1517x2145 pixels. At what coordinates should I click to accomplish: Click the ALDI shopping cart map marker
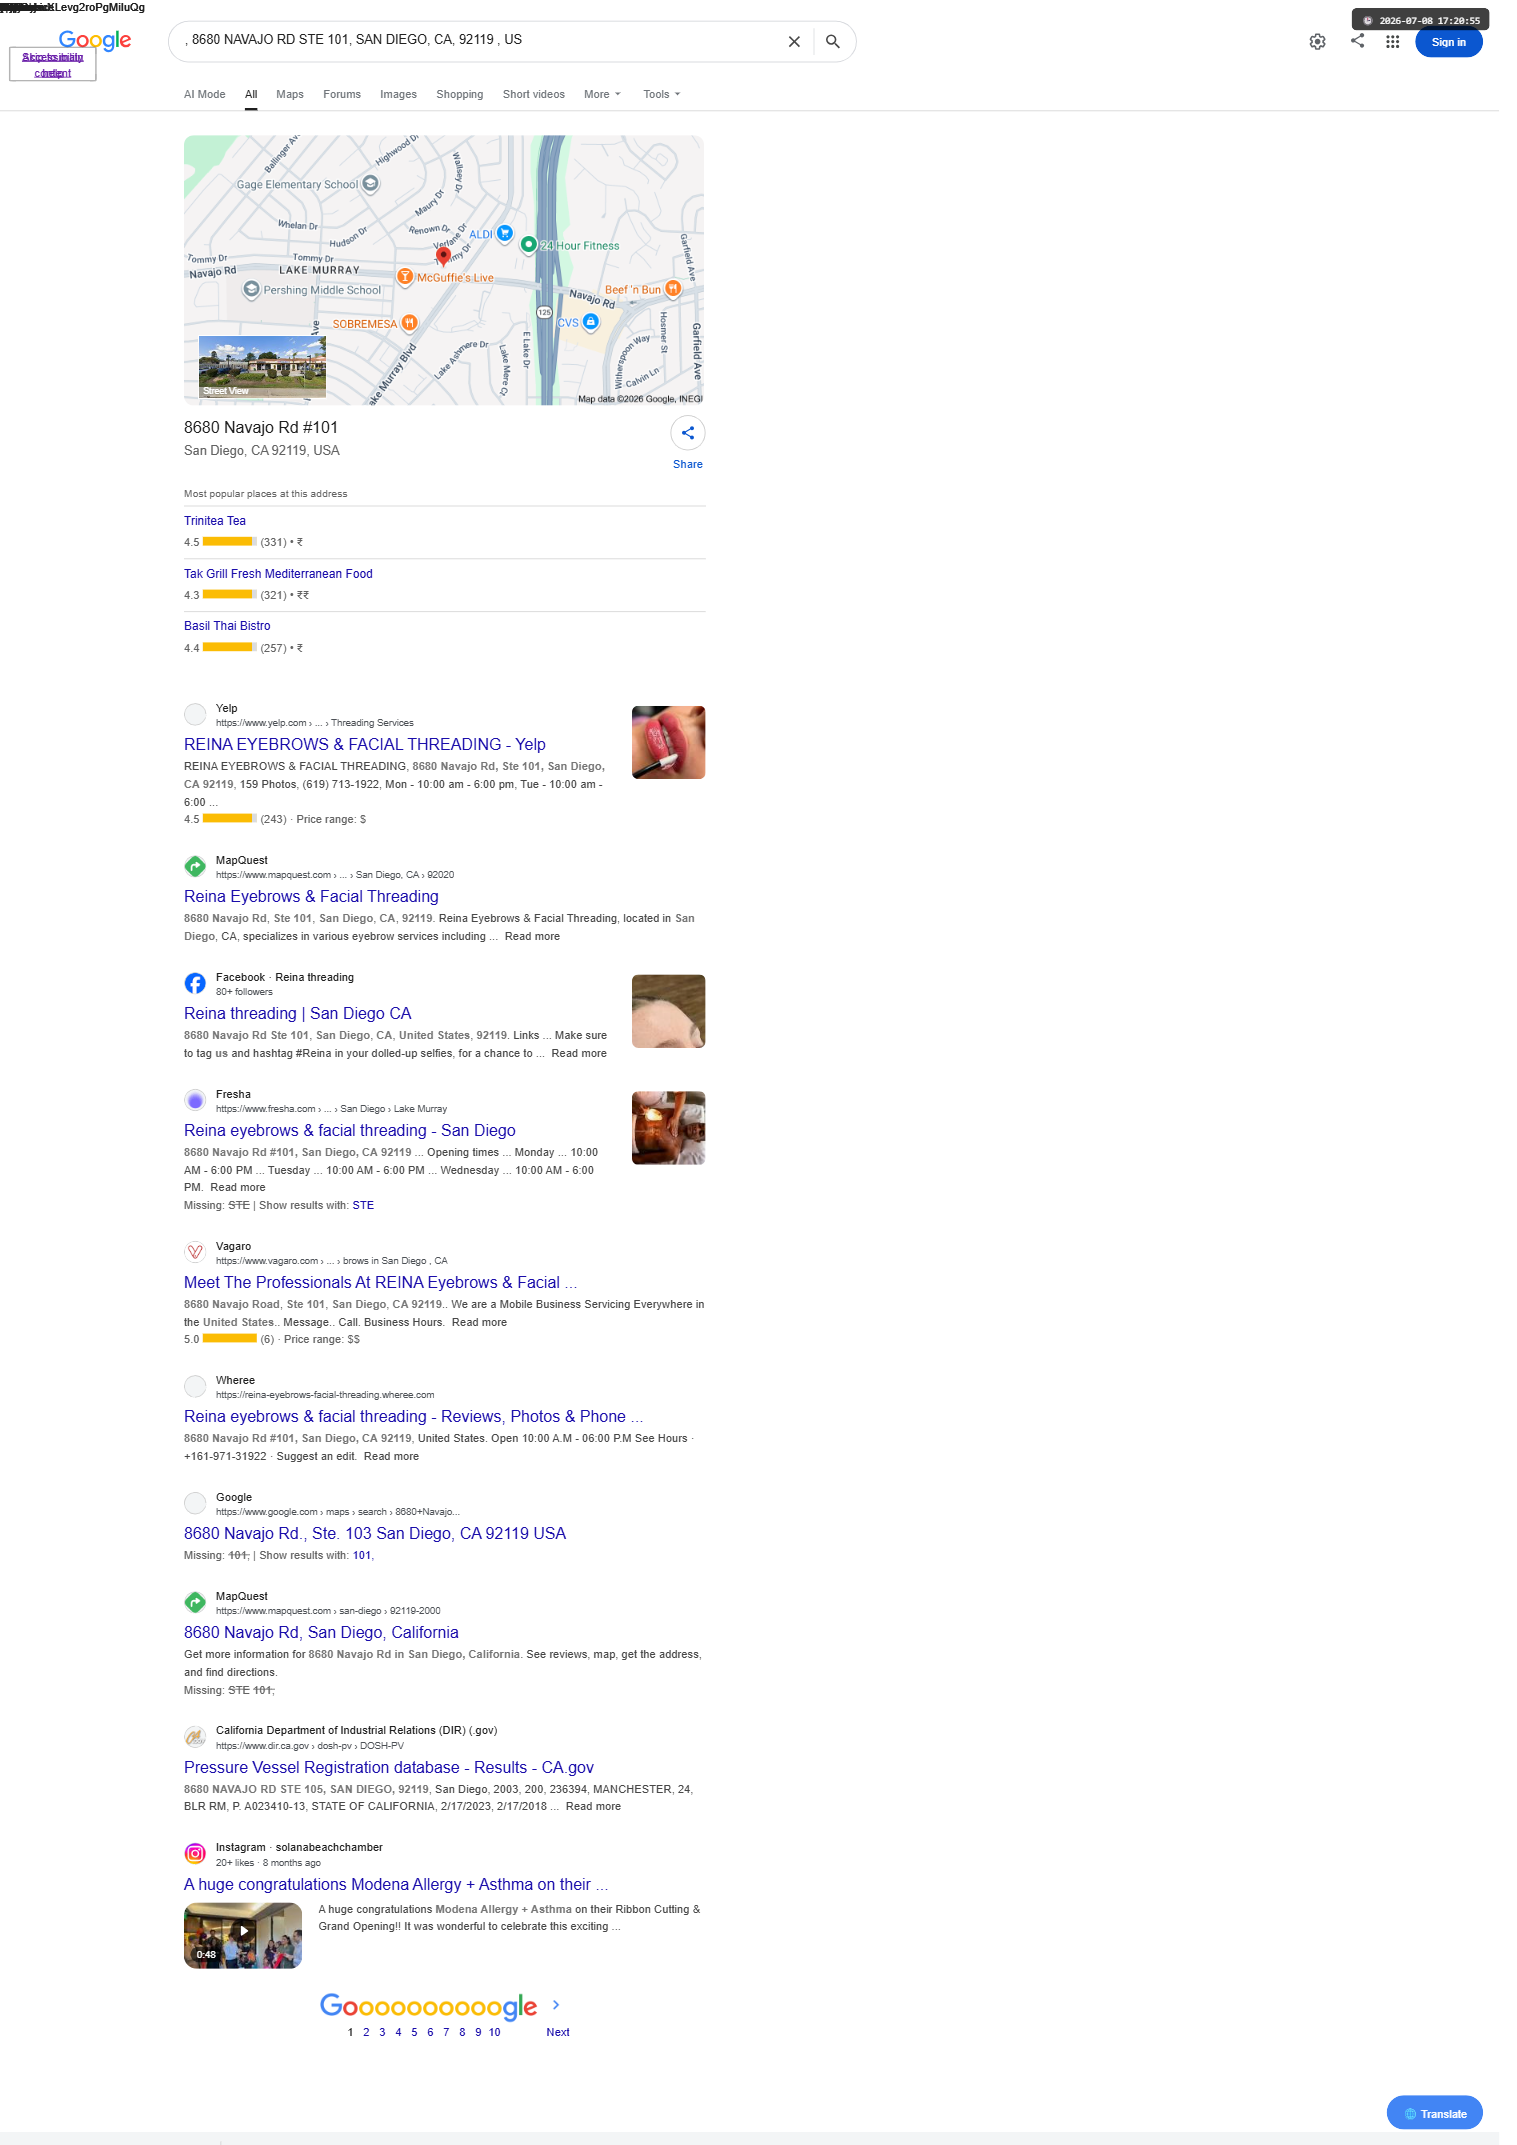point(505,233)
